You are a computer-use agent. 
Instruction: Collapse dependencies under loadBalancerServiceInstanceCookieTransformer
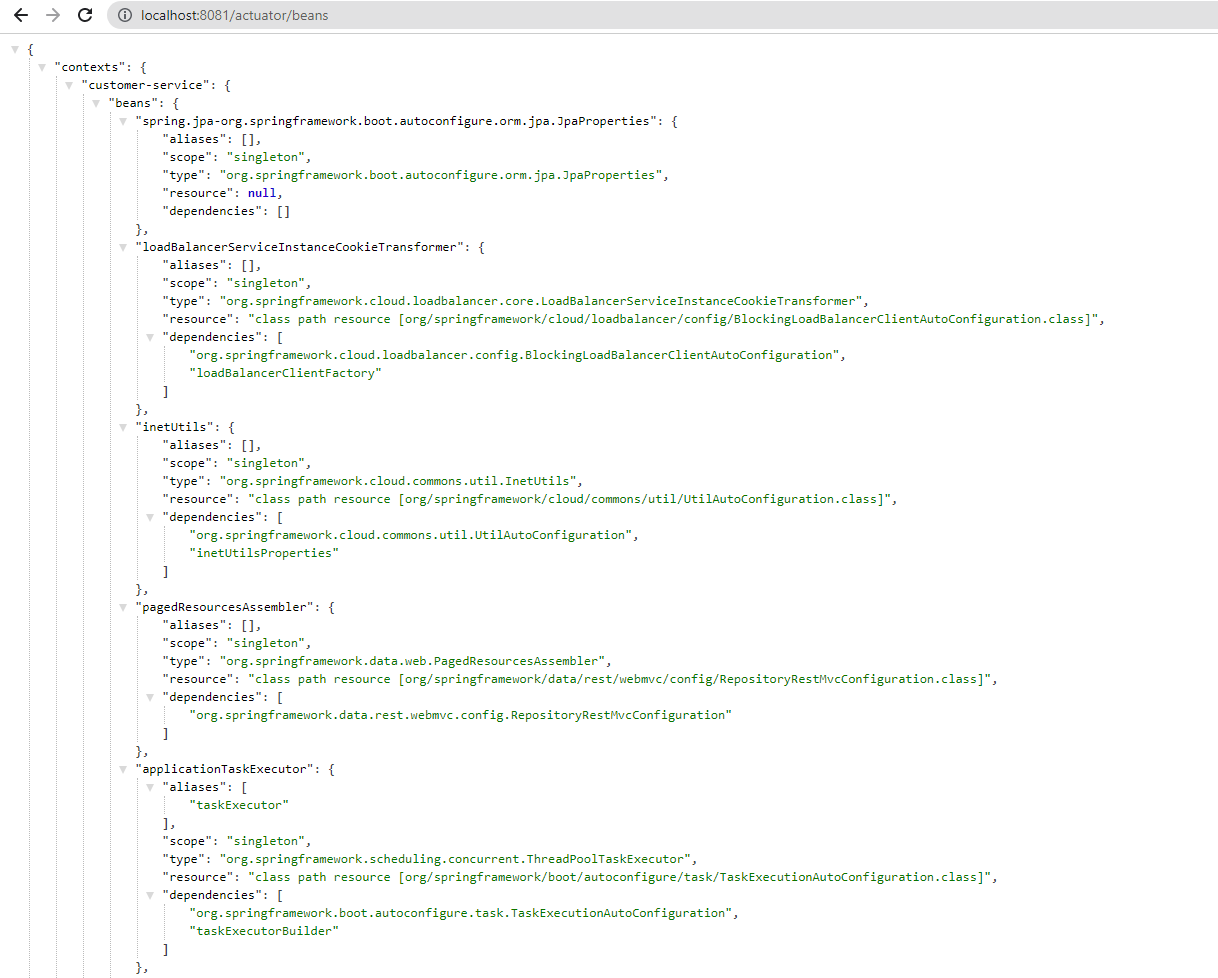150,336
